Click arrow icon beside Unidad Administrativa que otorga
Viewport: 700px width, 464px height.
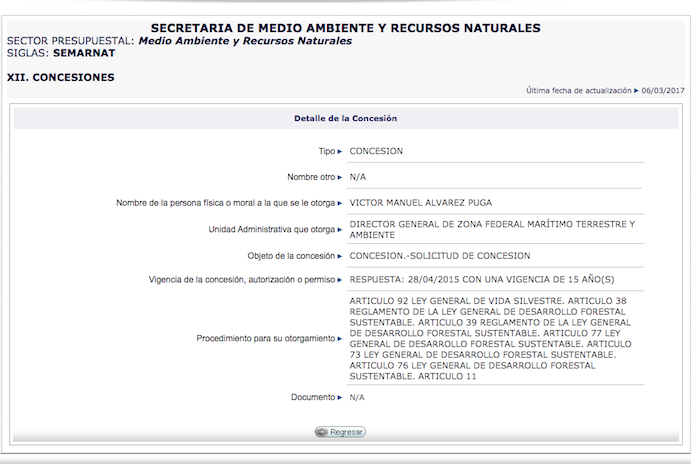coord(340,229)
